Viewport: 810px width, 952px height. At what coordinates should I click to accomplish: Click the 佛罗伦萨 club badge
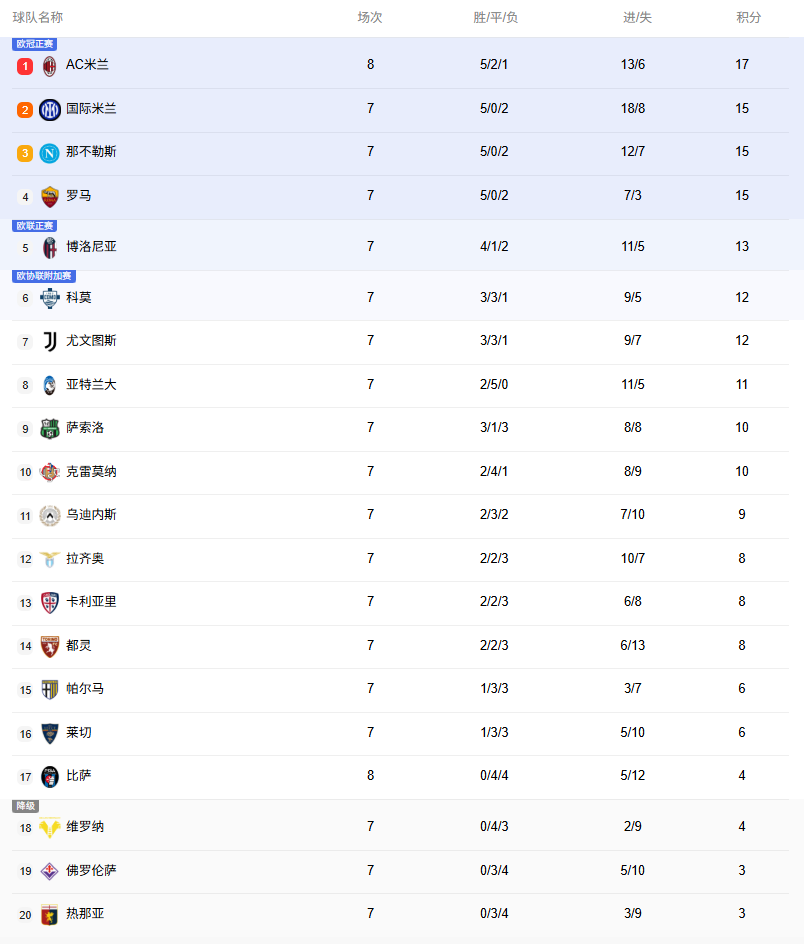point(50,871)
